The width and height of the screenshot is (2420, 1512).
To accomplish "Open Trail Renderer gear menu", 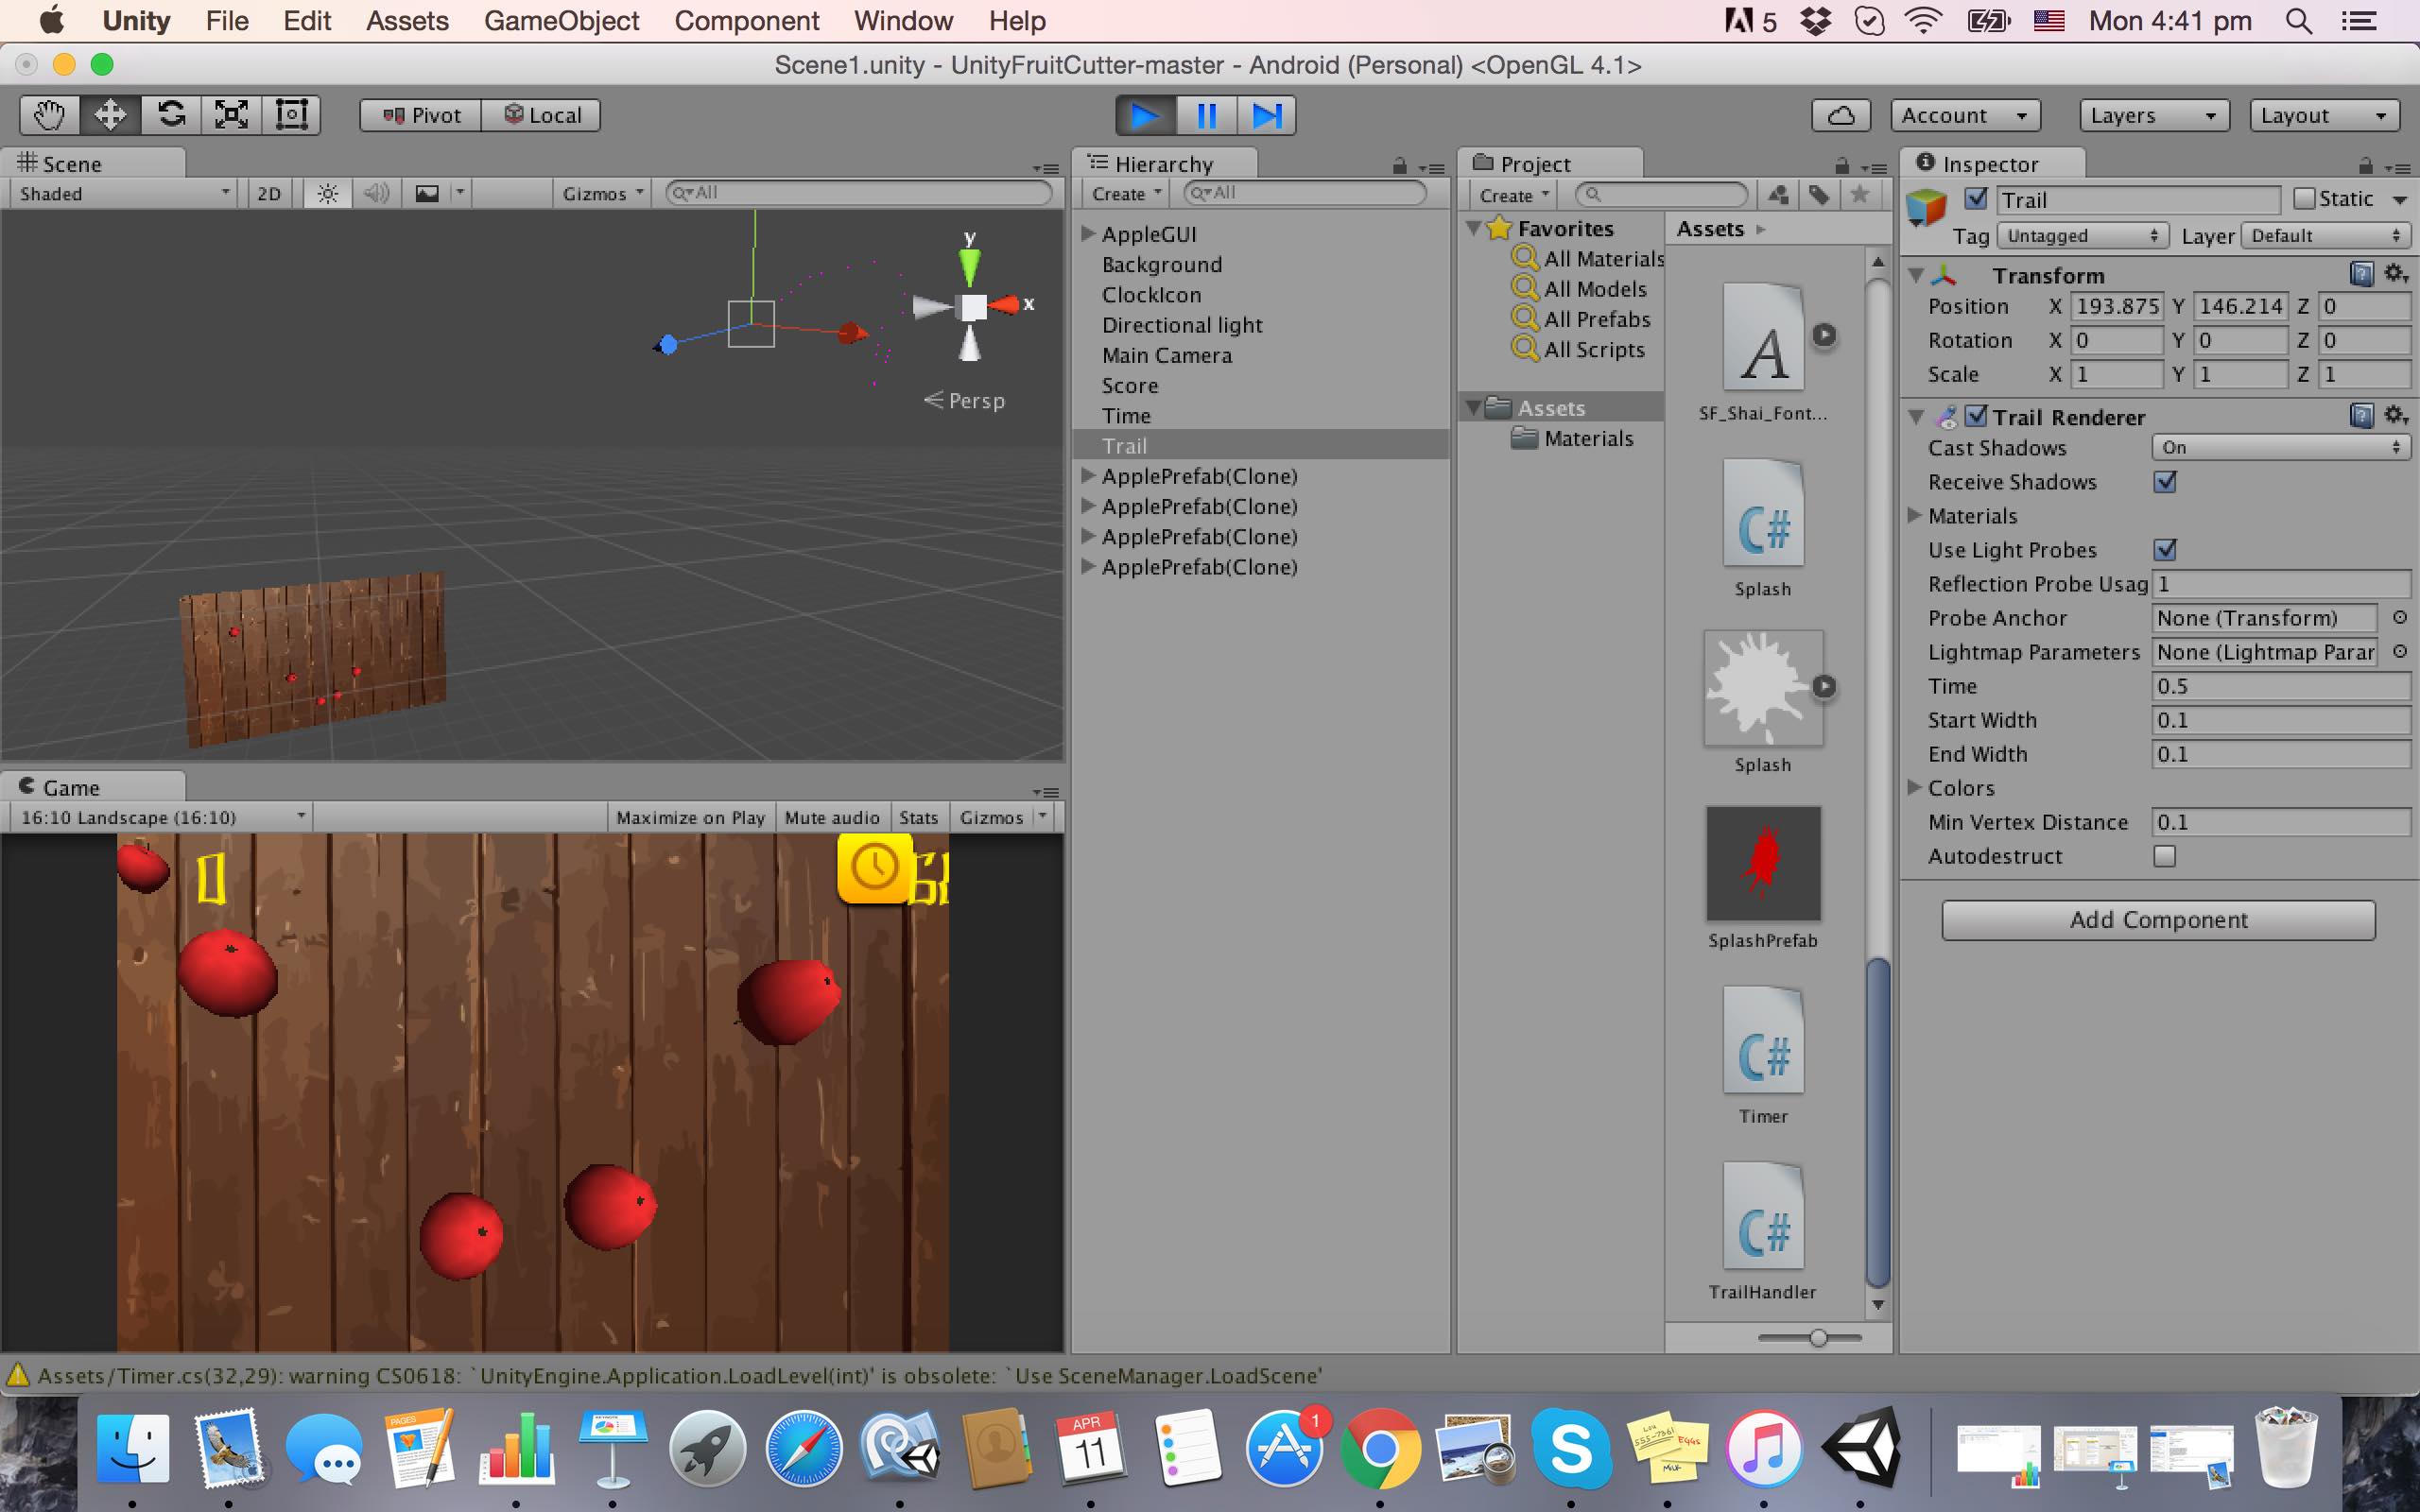I will tap(2395, 416).
